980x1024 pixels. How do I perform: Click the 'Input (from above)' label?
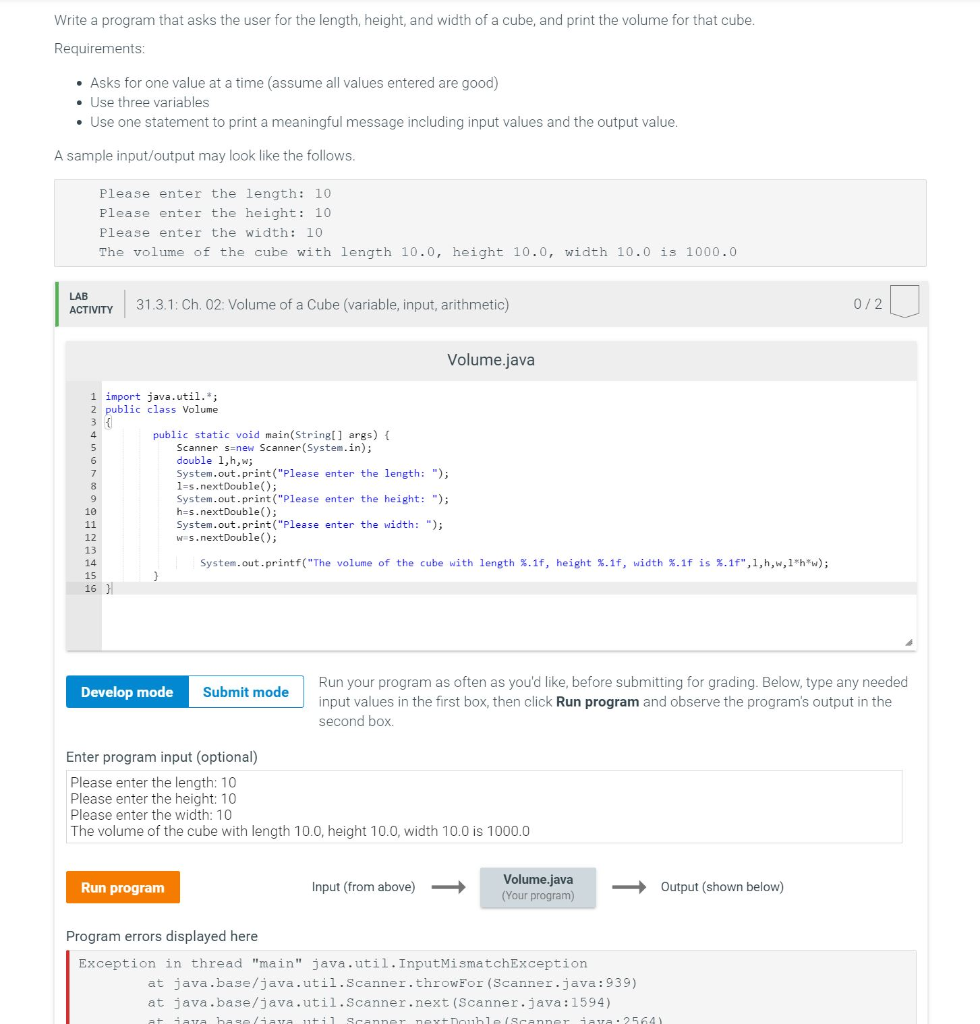click(364, 887)
